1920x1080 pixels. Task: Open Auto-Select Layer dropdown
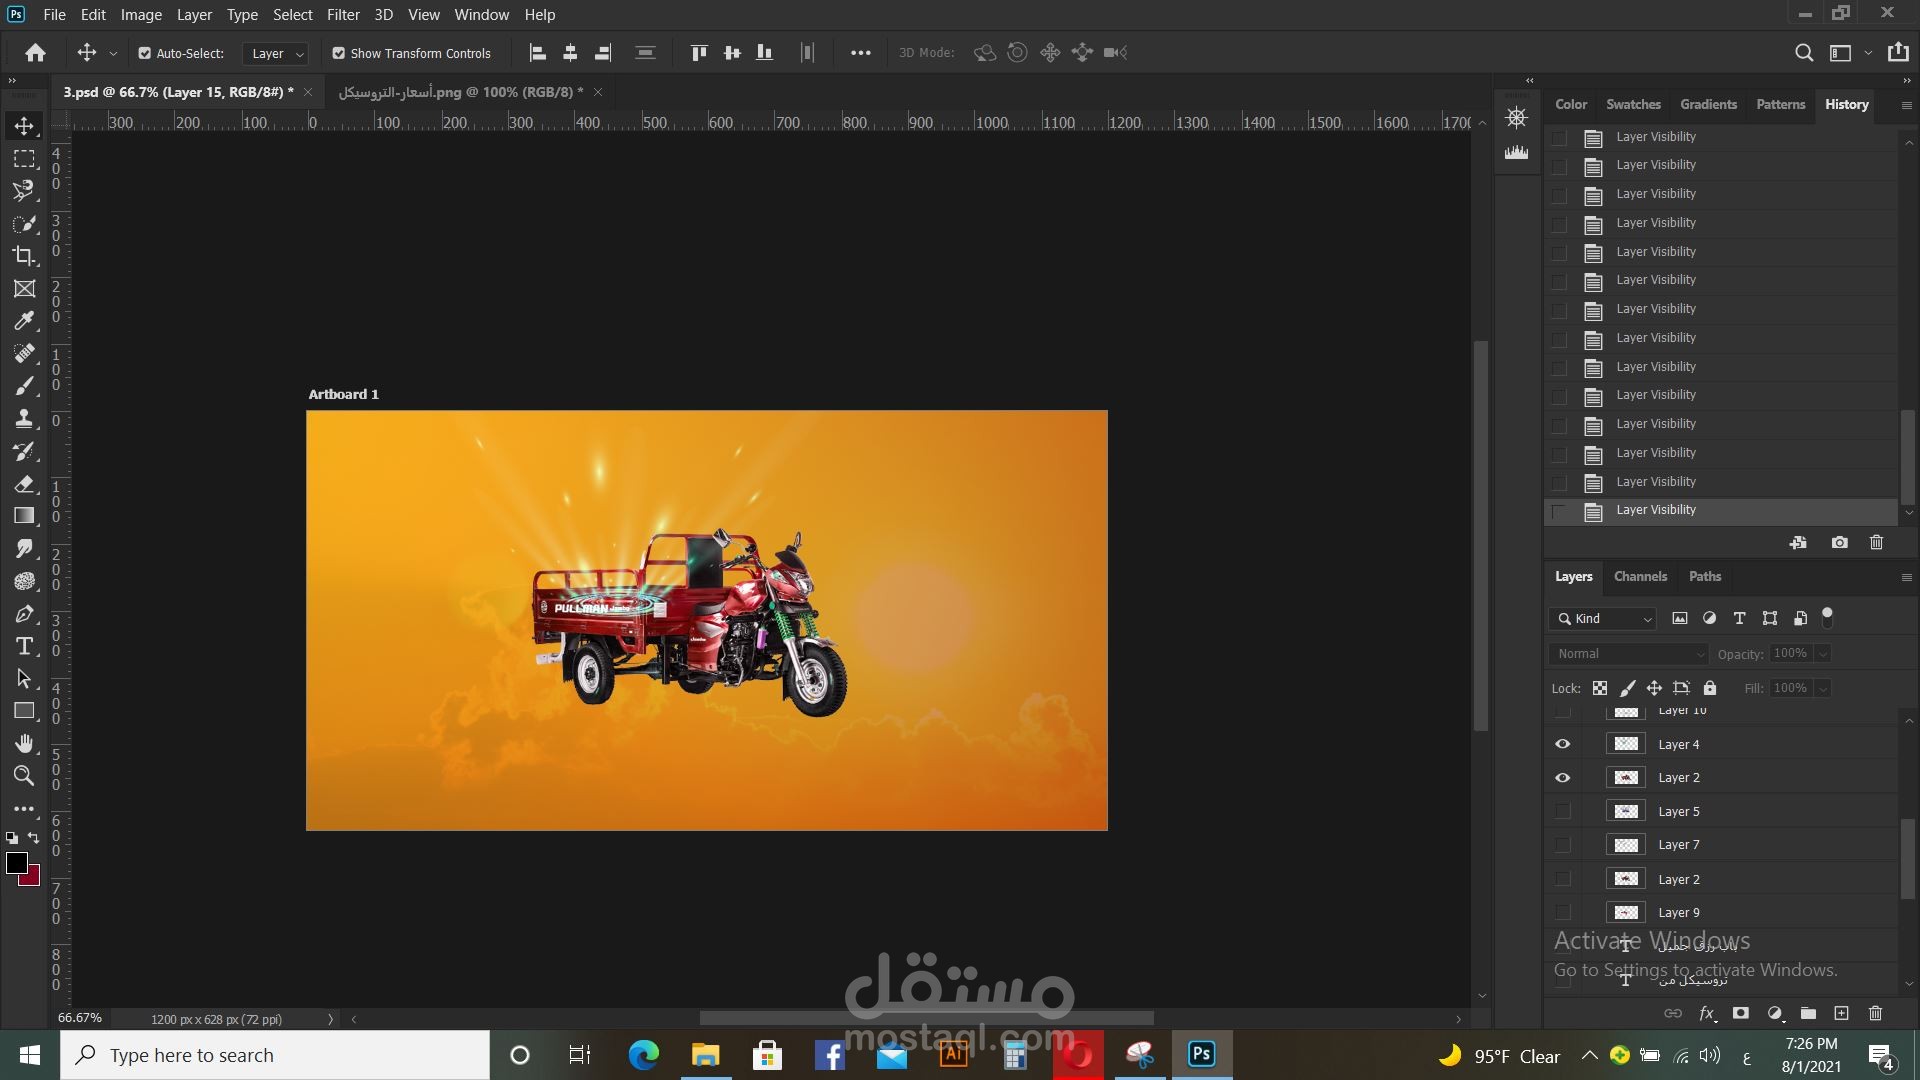tap(276, 53)
